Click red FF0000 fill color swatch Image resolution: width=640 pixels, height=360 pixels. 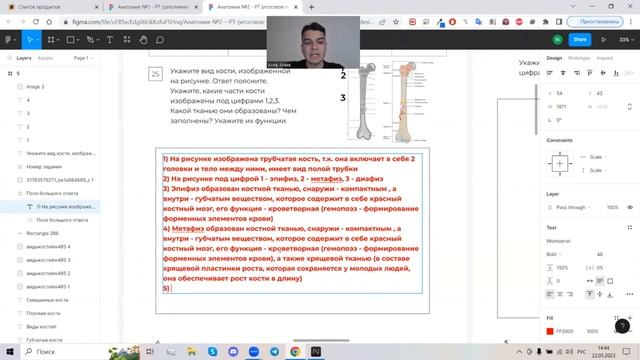click(550, 331)
